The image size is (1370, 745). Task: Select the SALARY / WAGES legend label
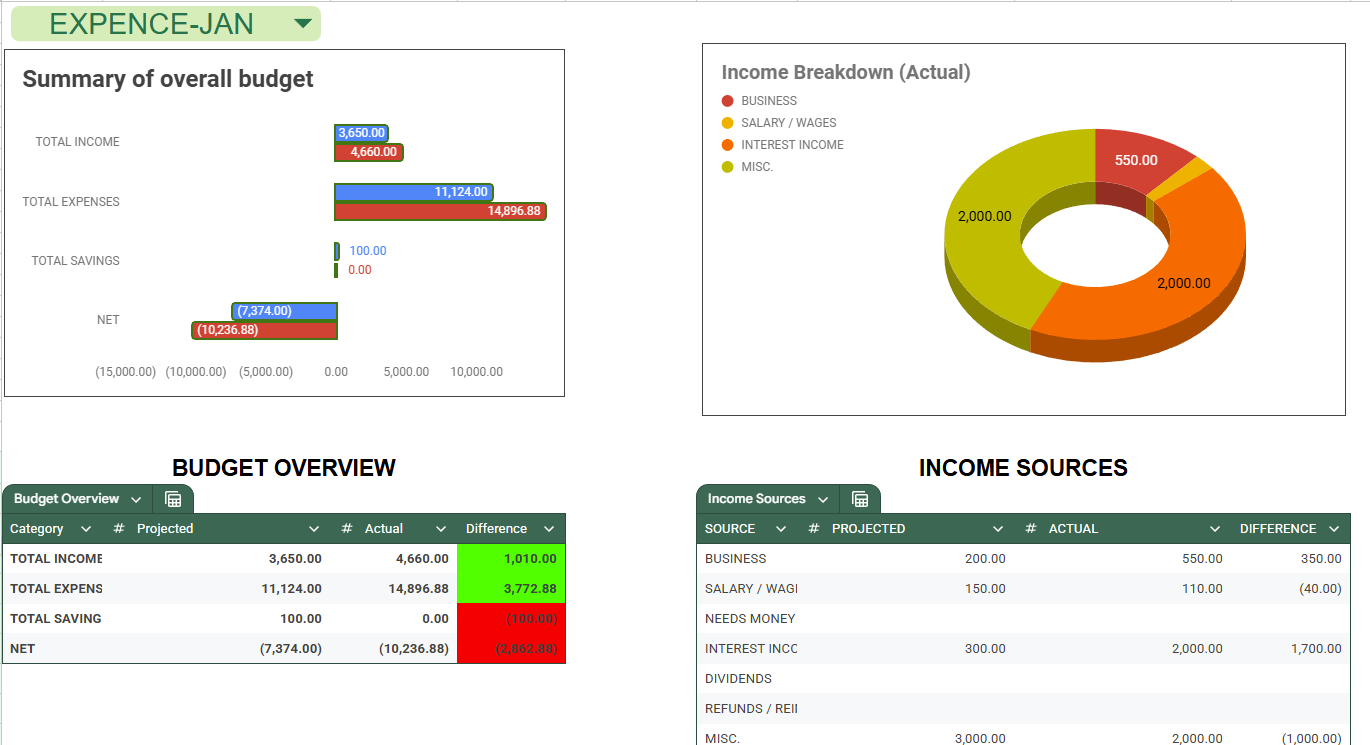788,123
